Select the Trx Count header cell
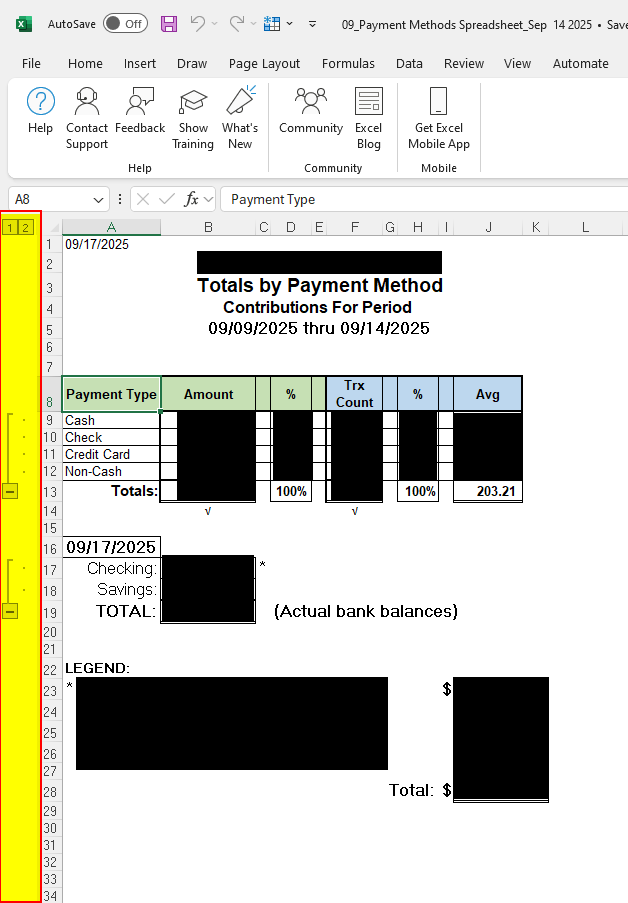The width and height of the screenshot is (628, 903). (354, 394)
